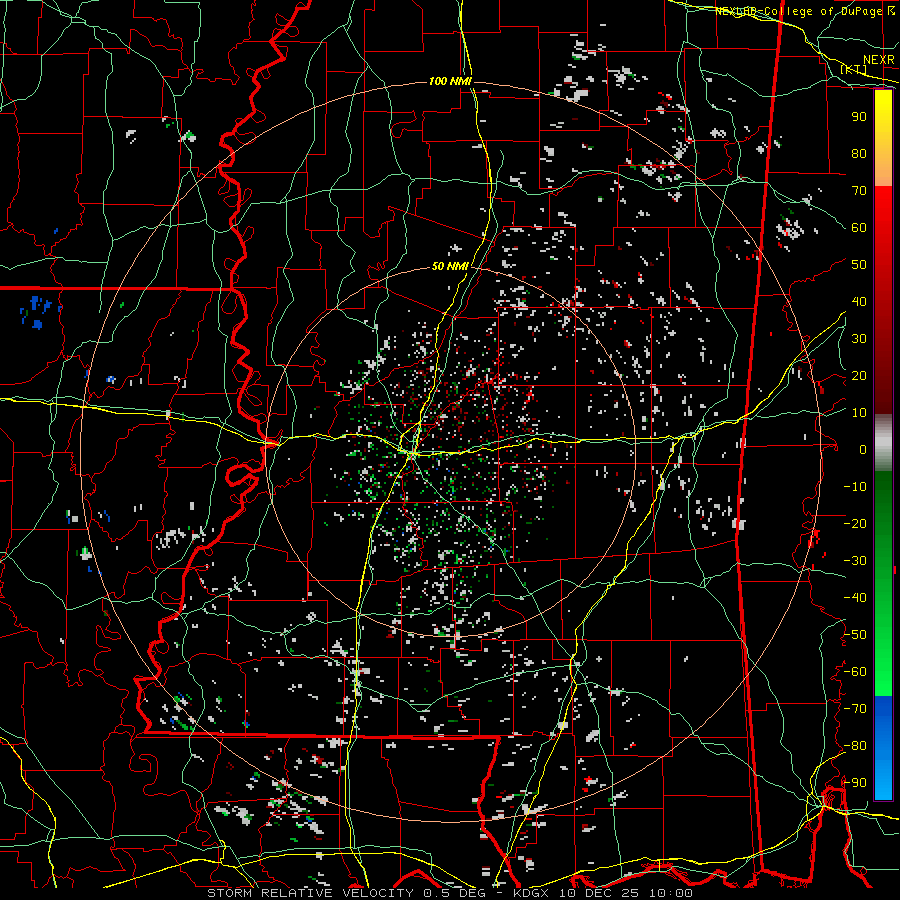Click the 50 value on the velocity scale
The height and width of the screenshot is (900, 900).
(x=859, y=265)
